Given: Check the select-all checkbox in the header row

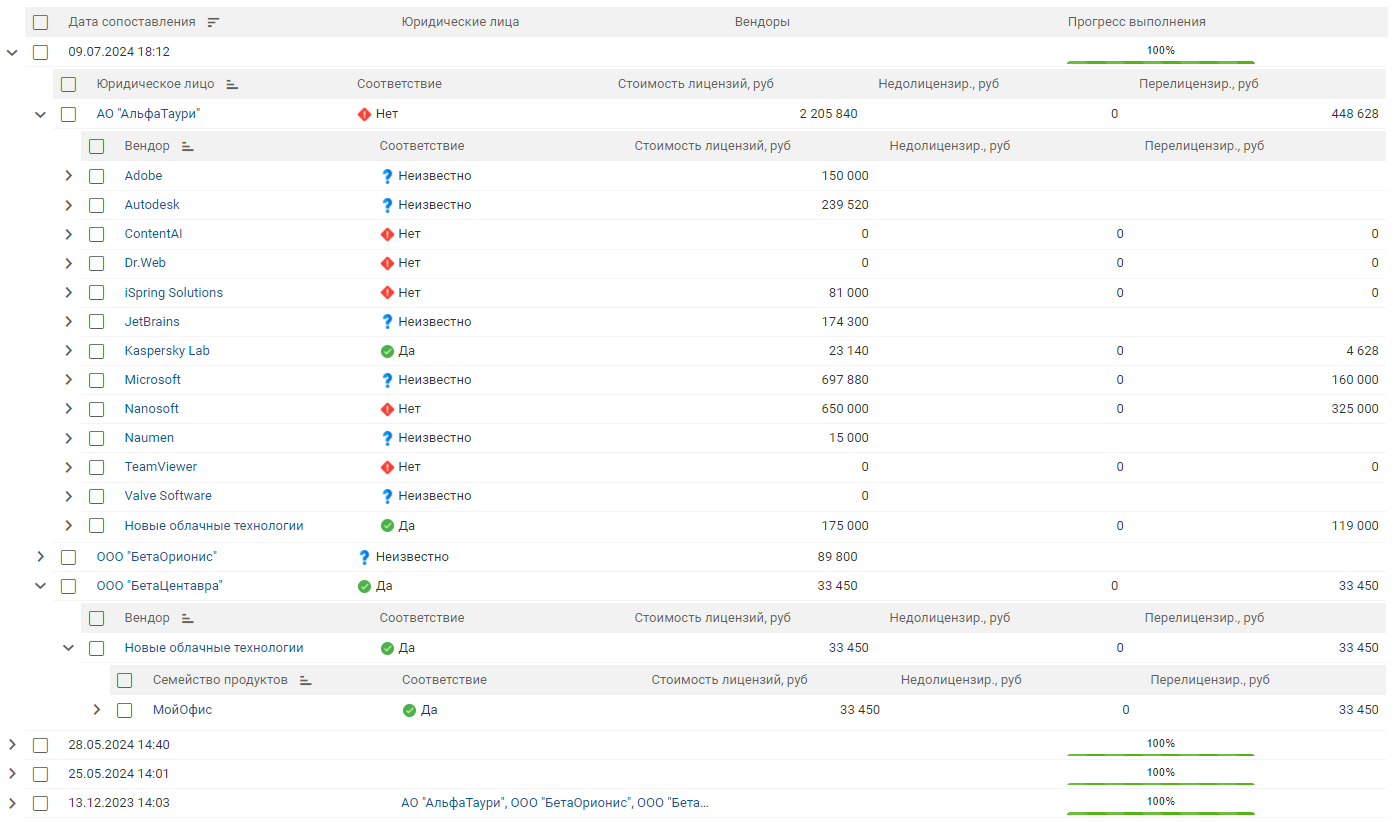Looking at the screenshot, I should (x=40, y=21).
